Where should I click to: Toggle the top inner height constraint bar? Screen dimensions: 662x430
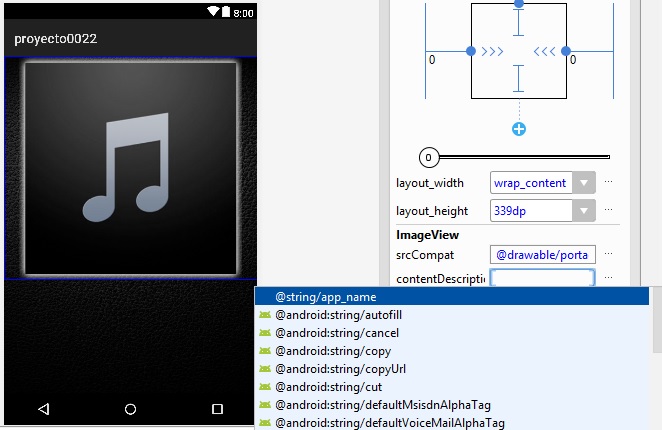pyautogui.click(x=518, y=23)
